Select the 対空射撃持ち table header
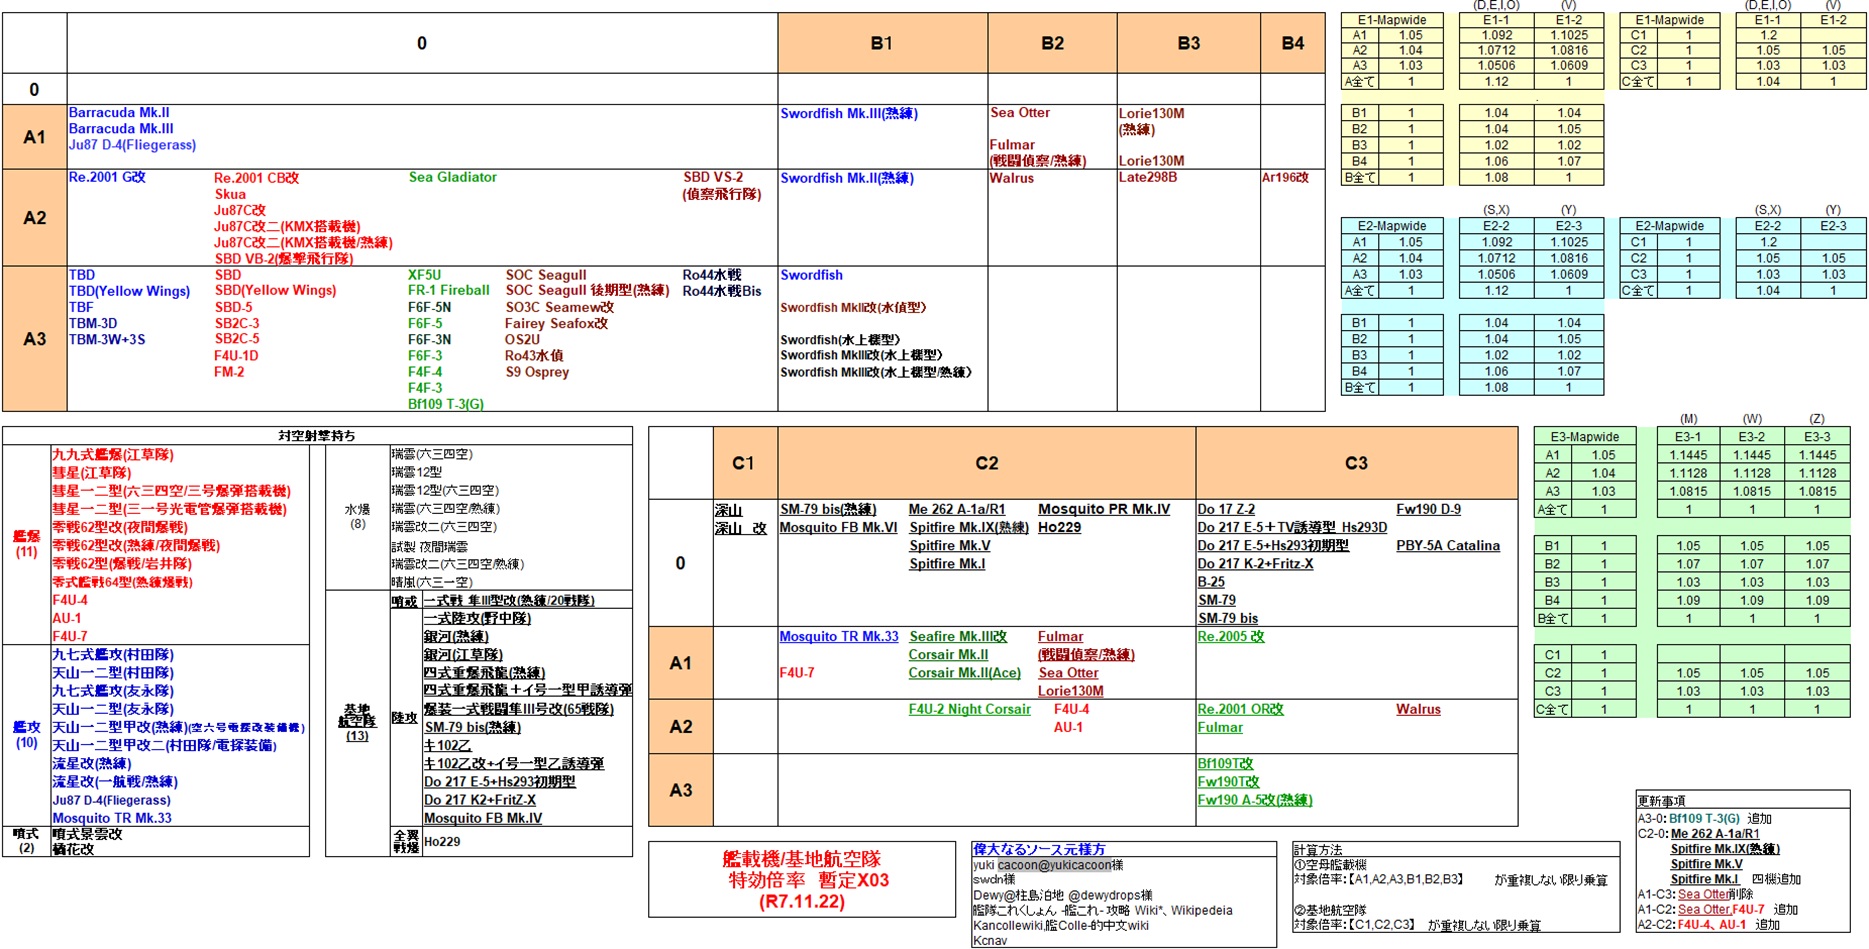Viewport: 1869px width, 949px height. click(x=316, y=436)
